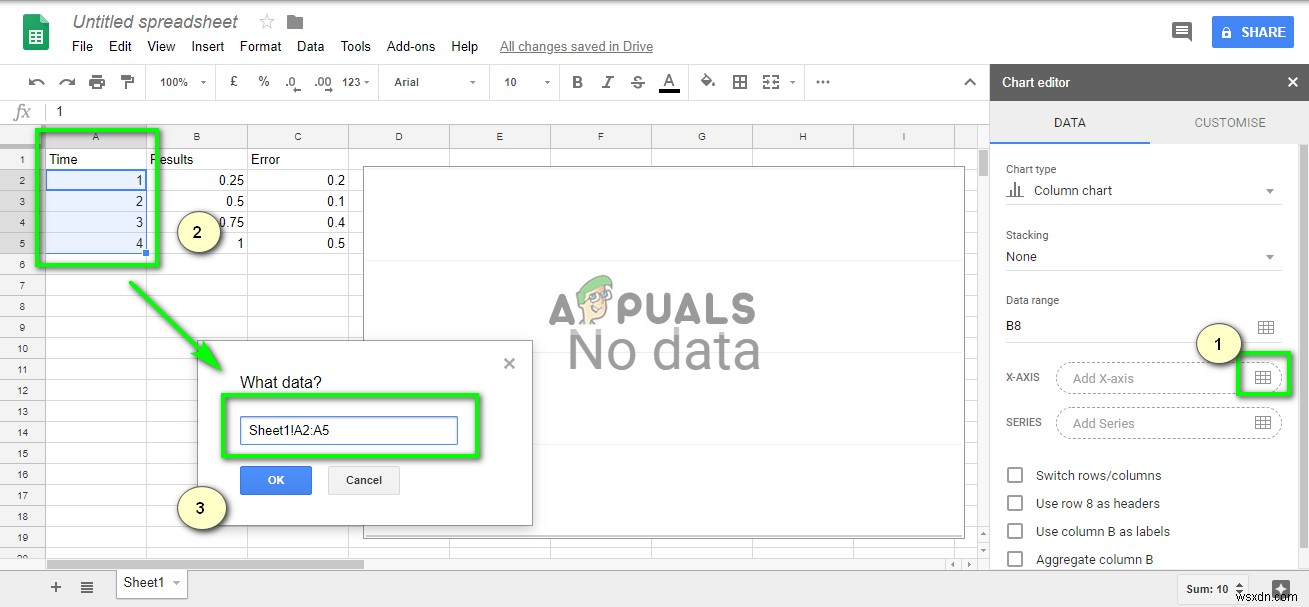The image size is (1309, 607).
Task: Open the zoom 100% dropdown
Action: click(x=183, y=82)
